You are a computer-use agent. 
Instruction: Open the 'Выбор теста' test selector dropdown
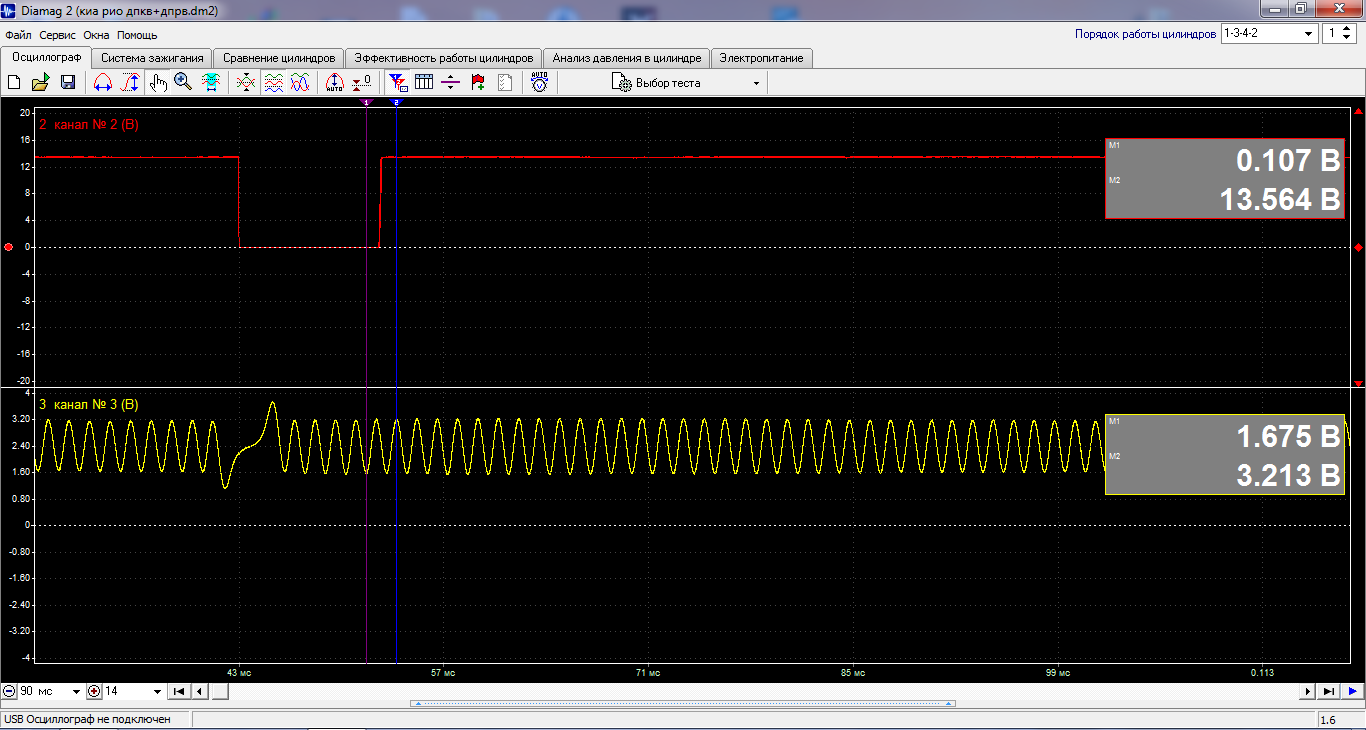pyautogui.click(x=686, y=83)
